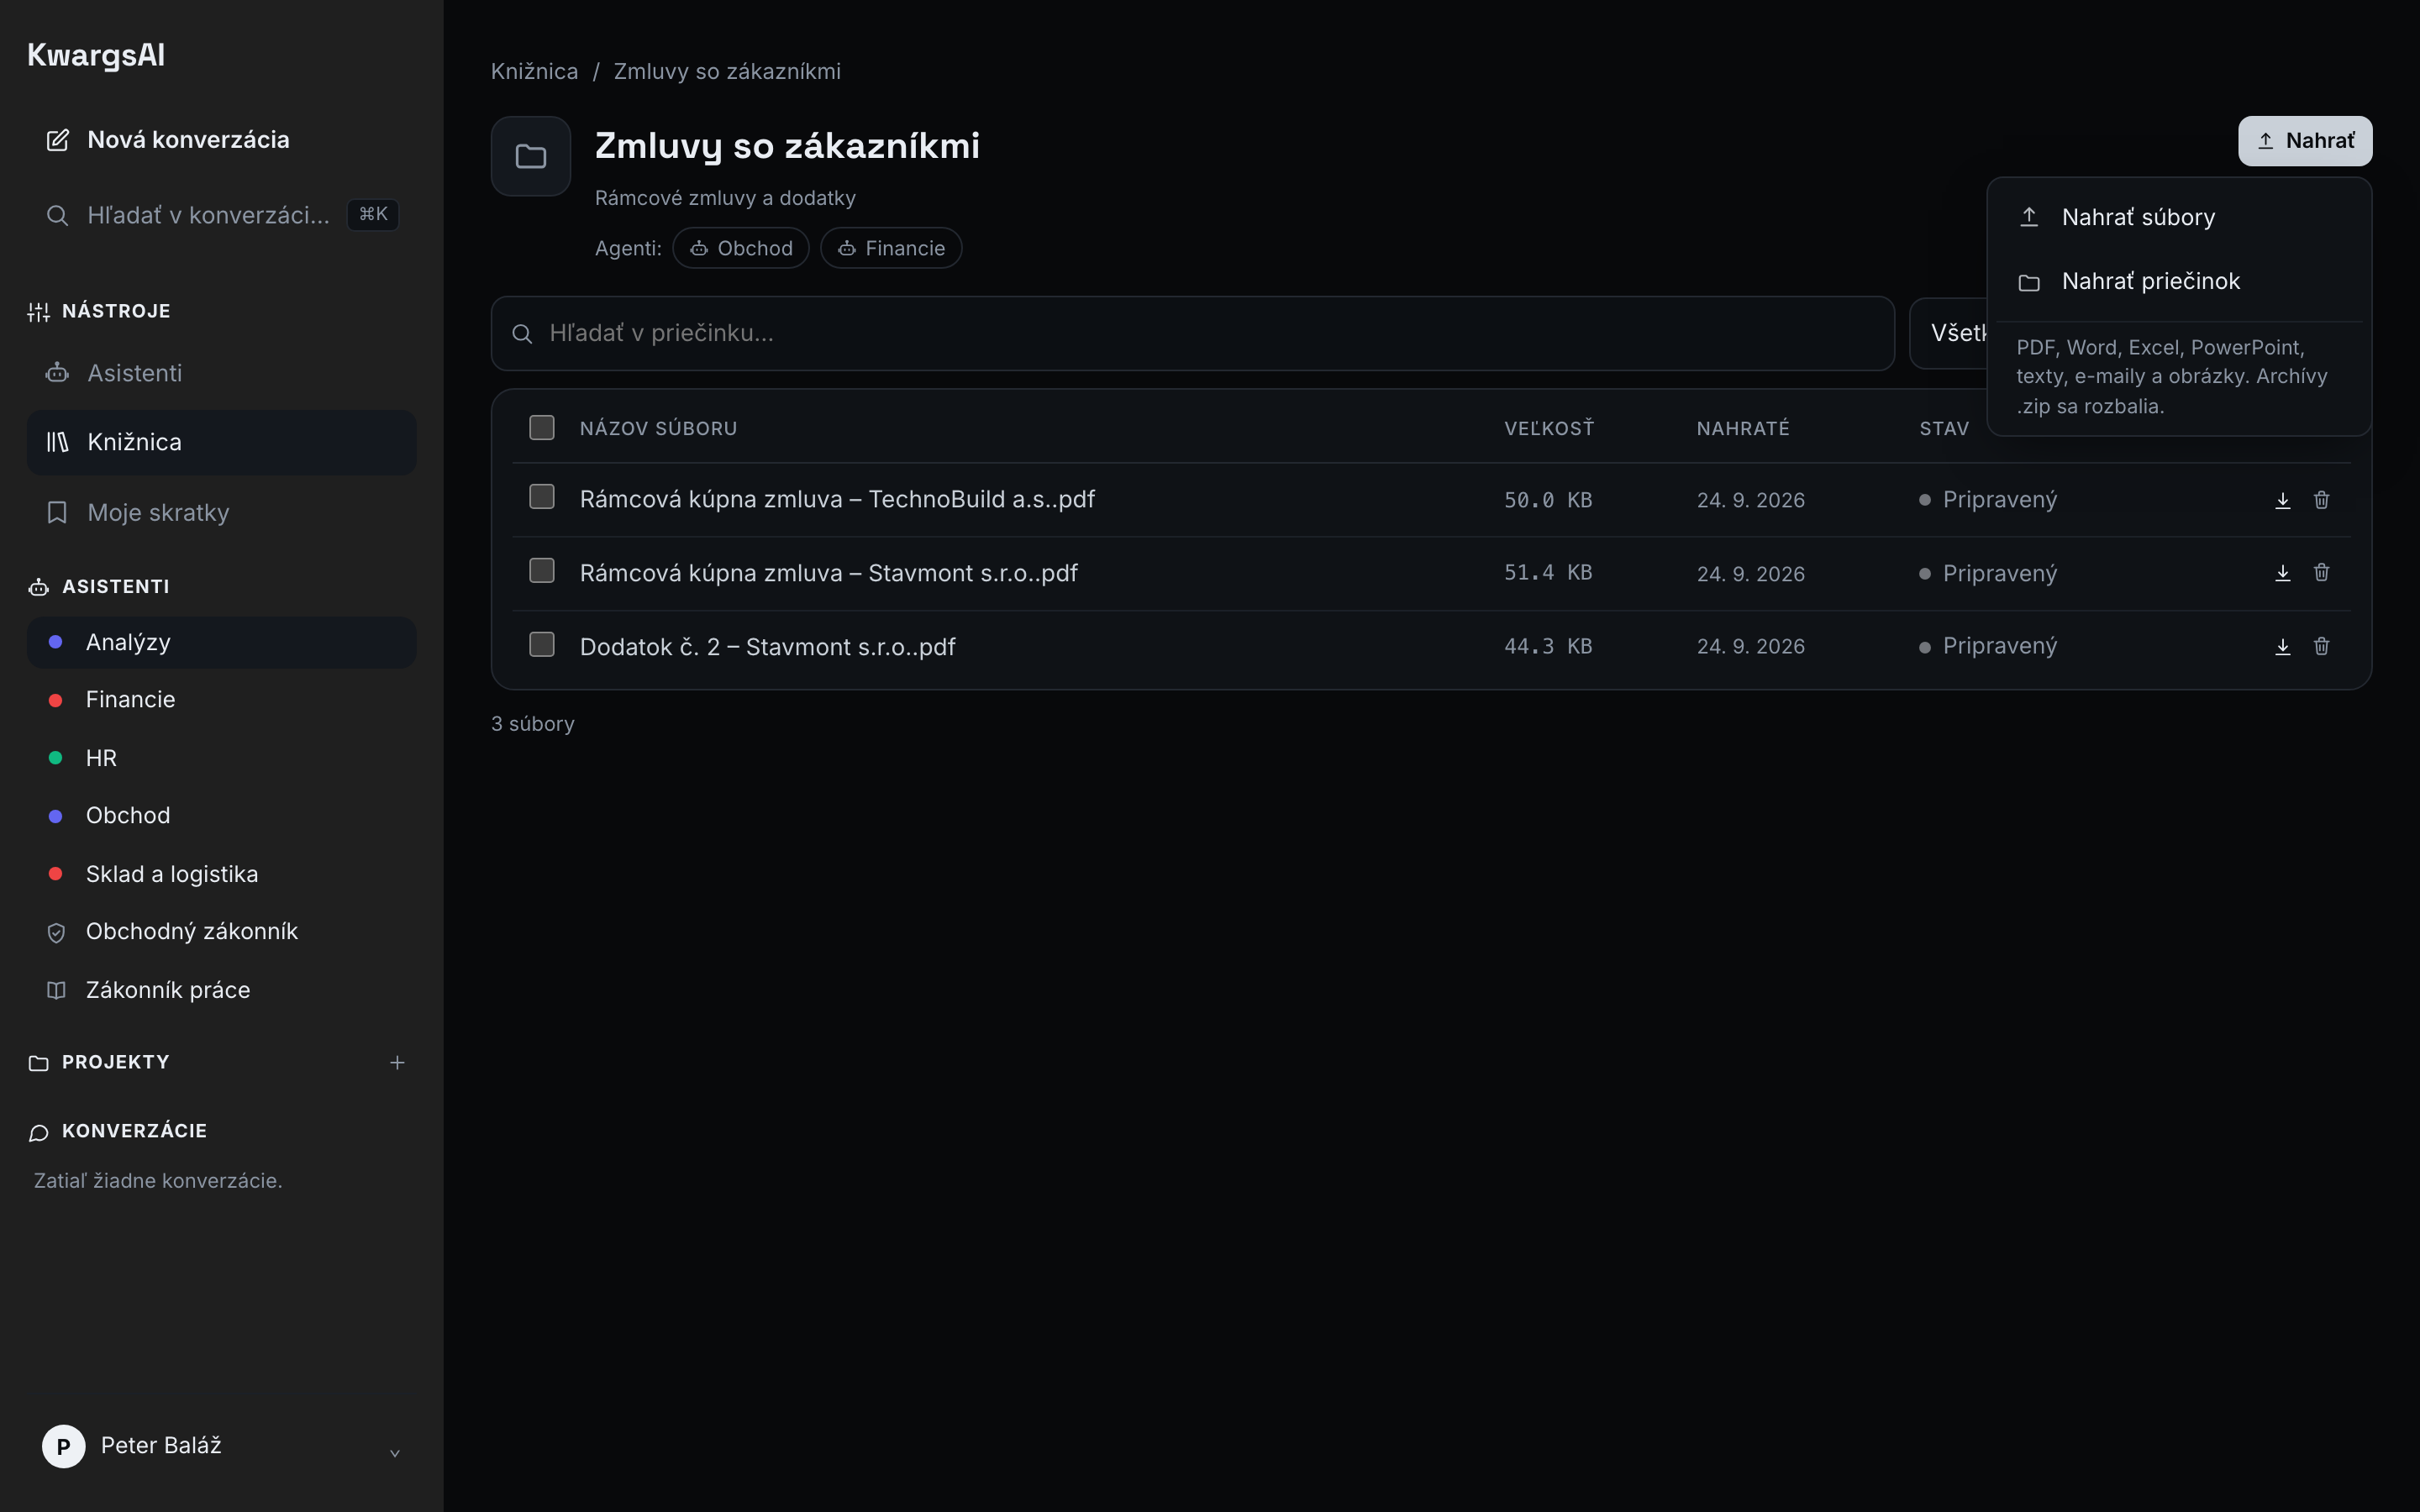The height and width of the screenshot is (1512, 2420).
Task: Check the Rámcová kúpna zmluva Stavmont row
Action: tap(542, 571)
